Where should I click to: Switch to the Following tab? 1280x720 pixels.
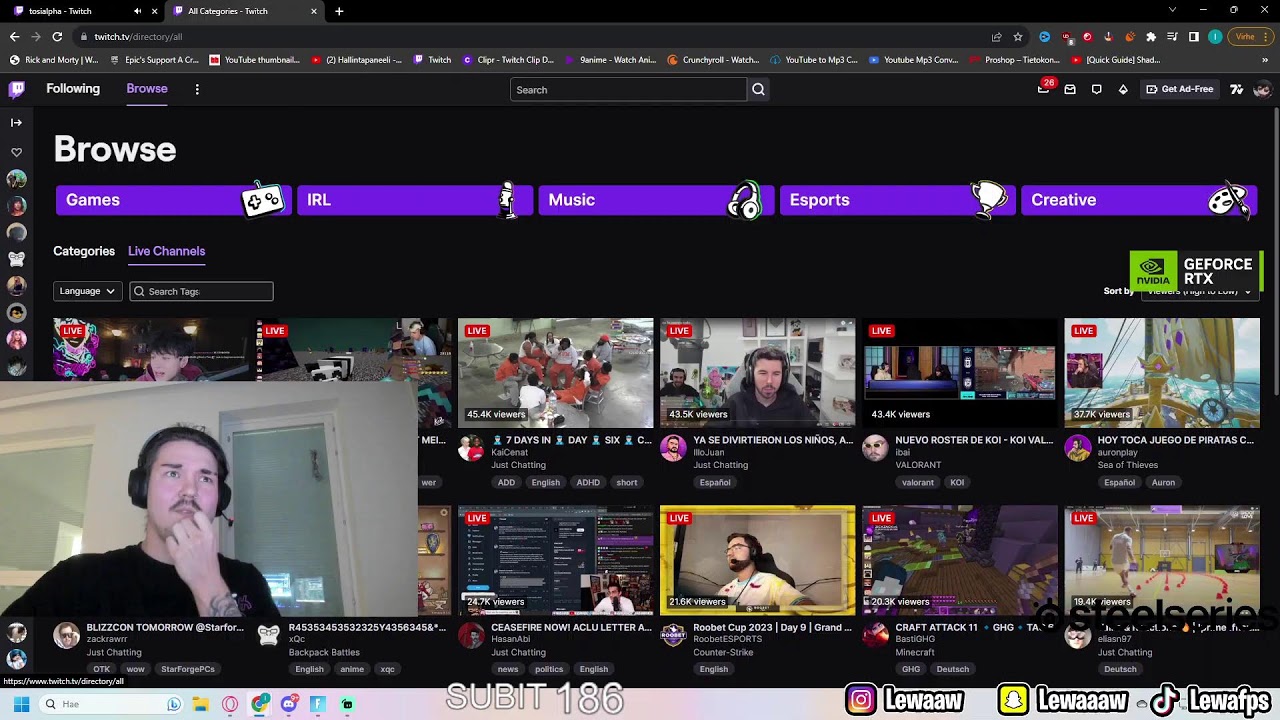73,89
